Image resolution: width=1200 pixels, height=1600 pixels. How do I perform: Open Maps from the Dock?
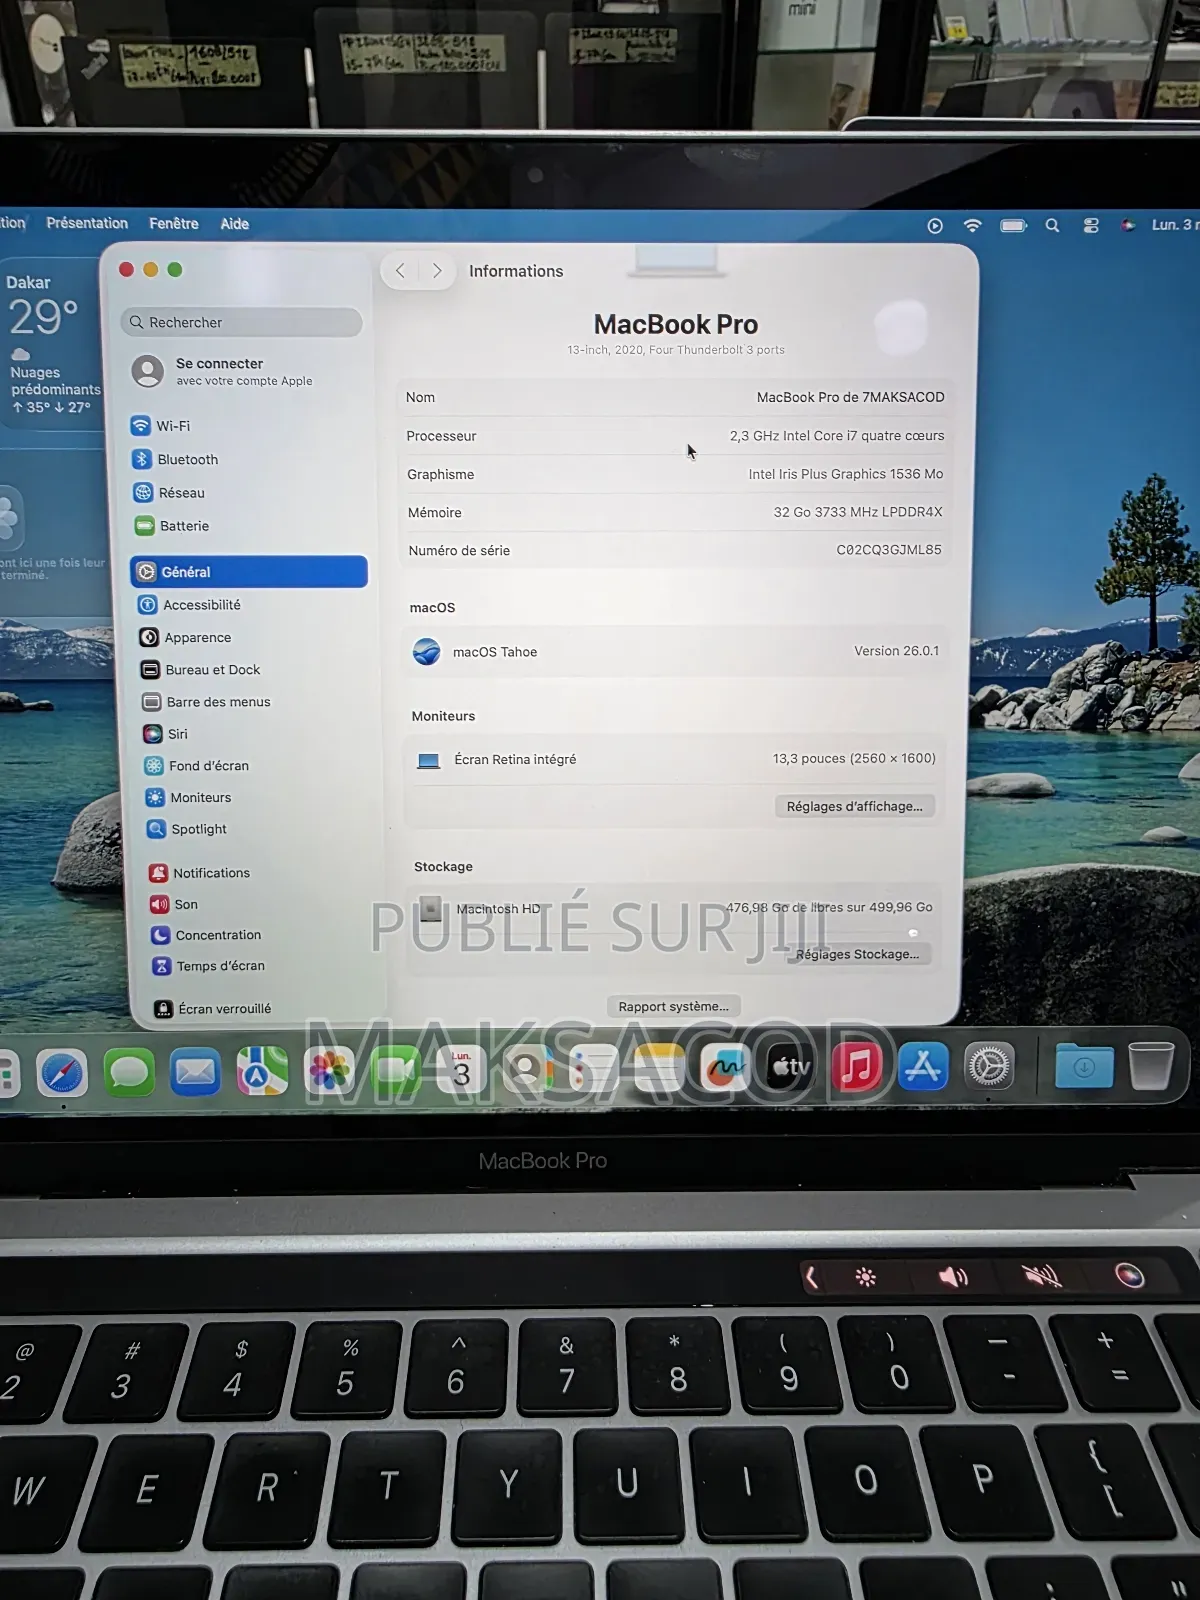coord(262,1072)
